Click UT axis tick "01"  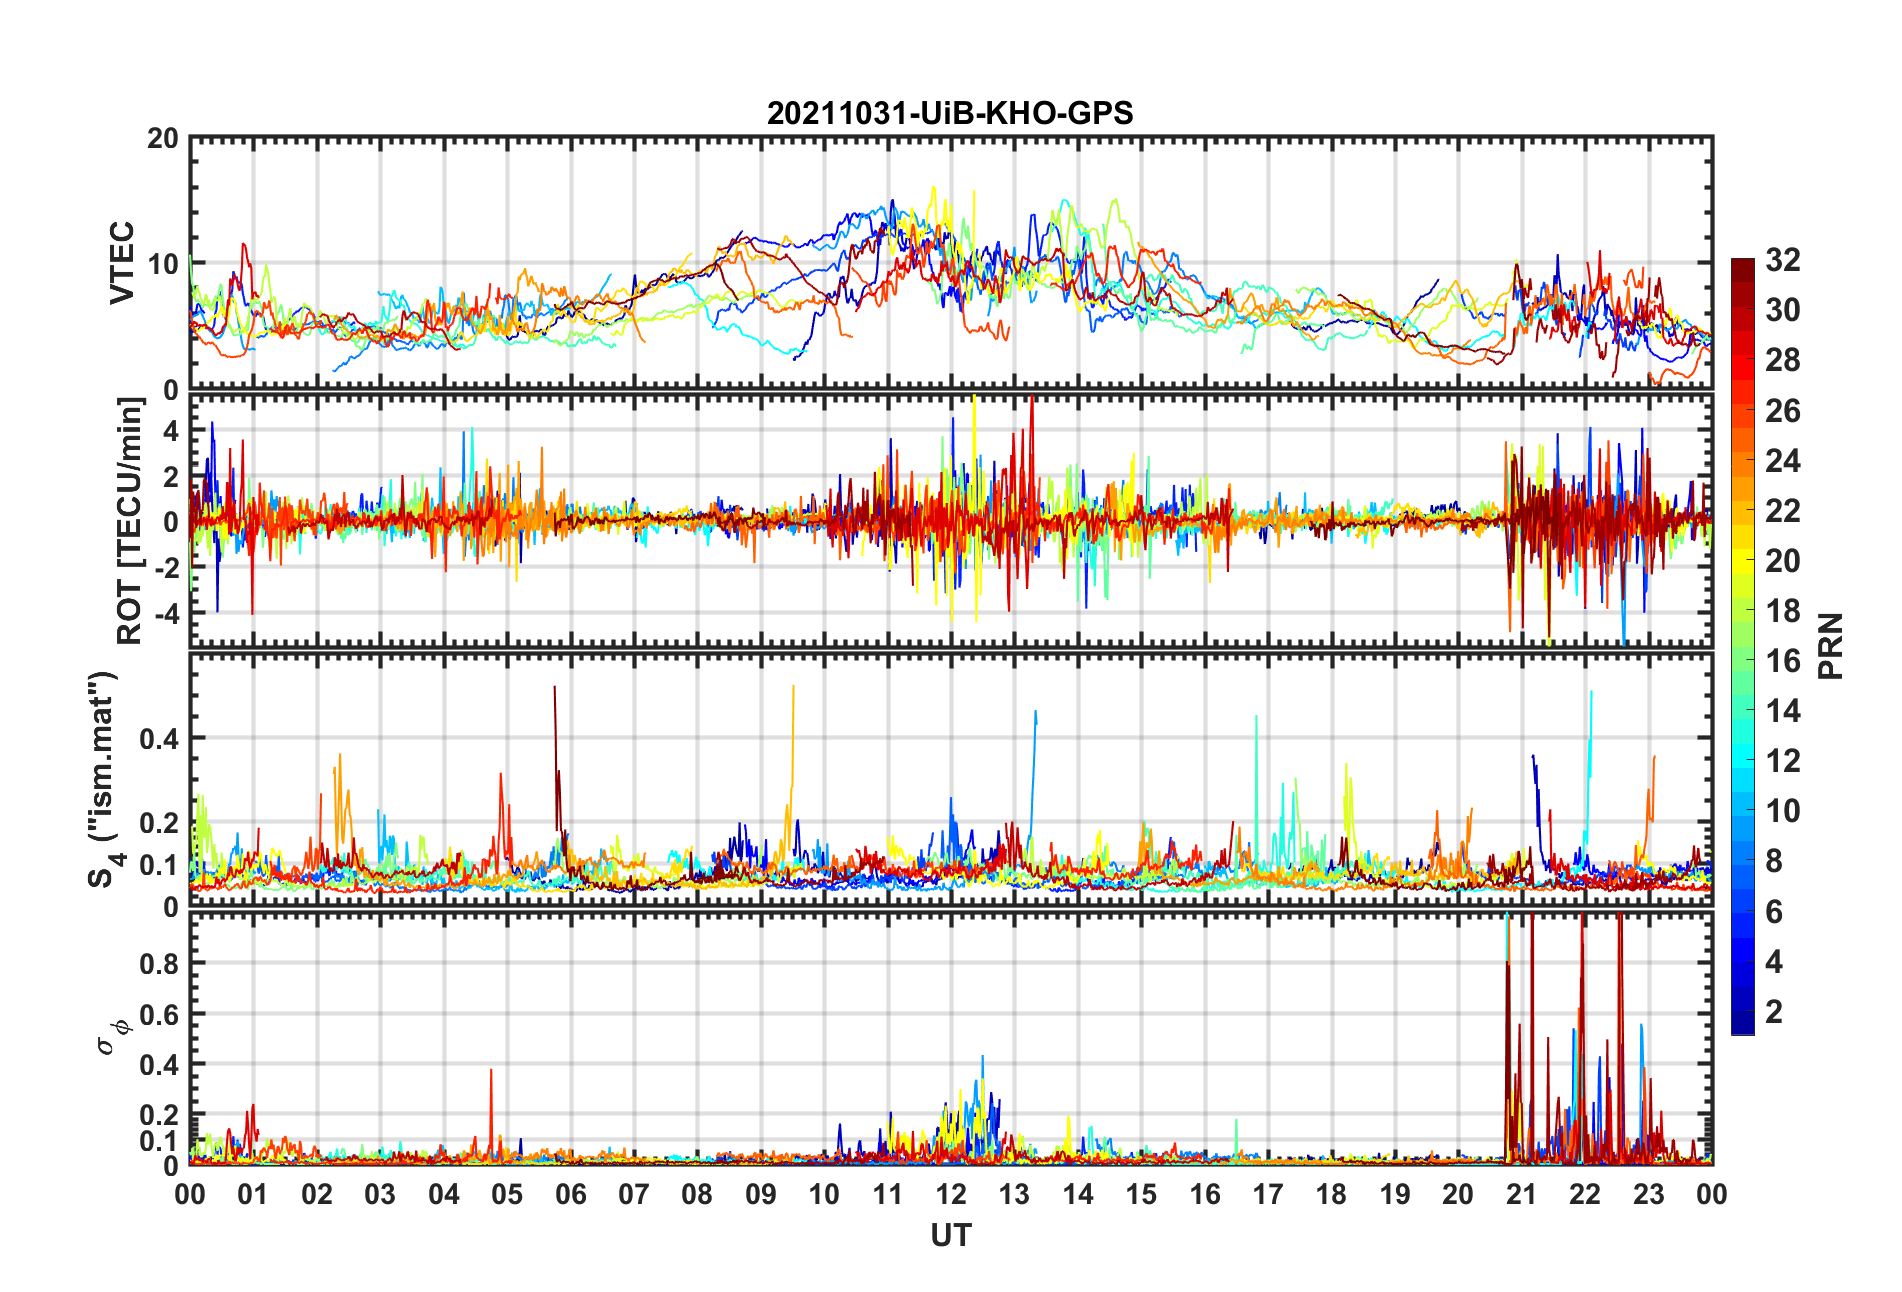coord(253,1195)
